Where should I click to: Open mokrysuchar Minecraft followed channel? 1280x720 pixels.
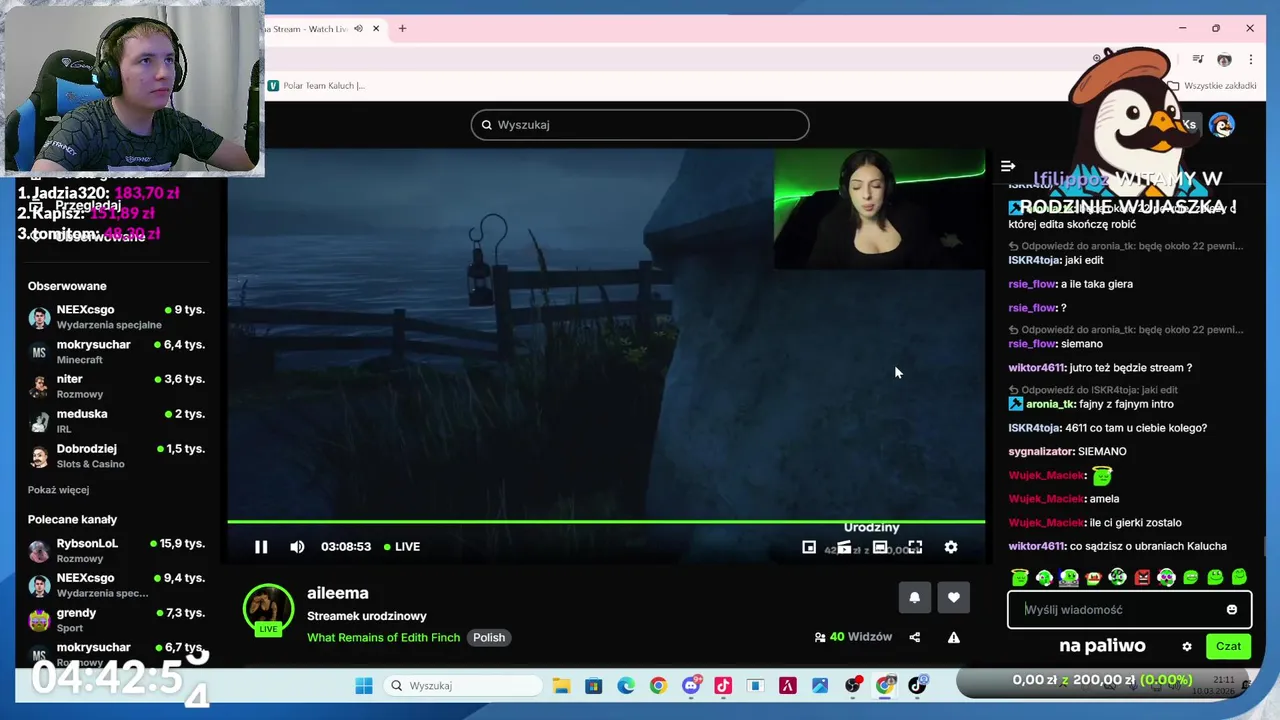coord(116,352)
